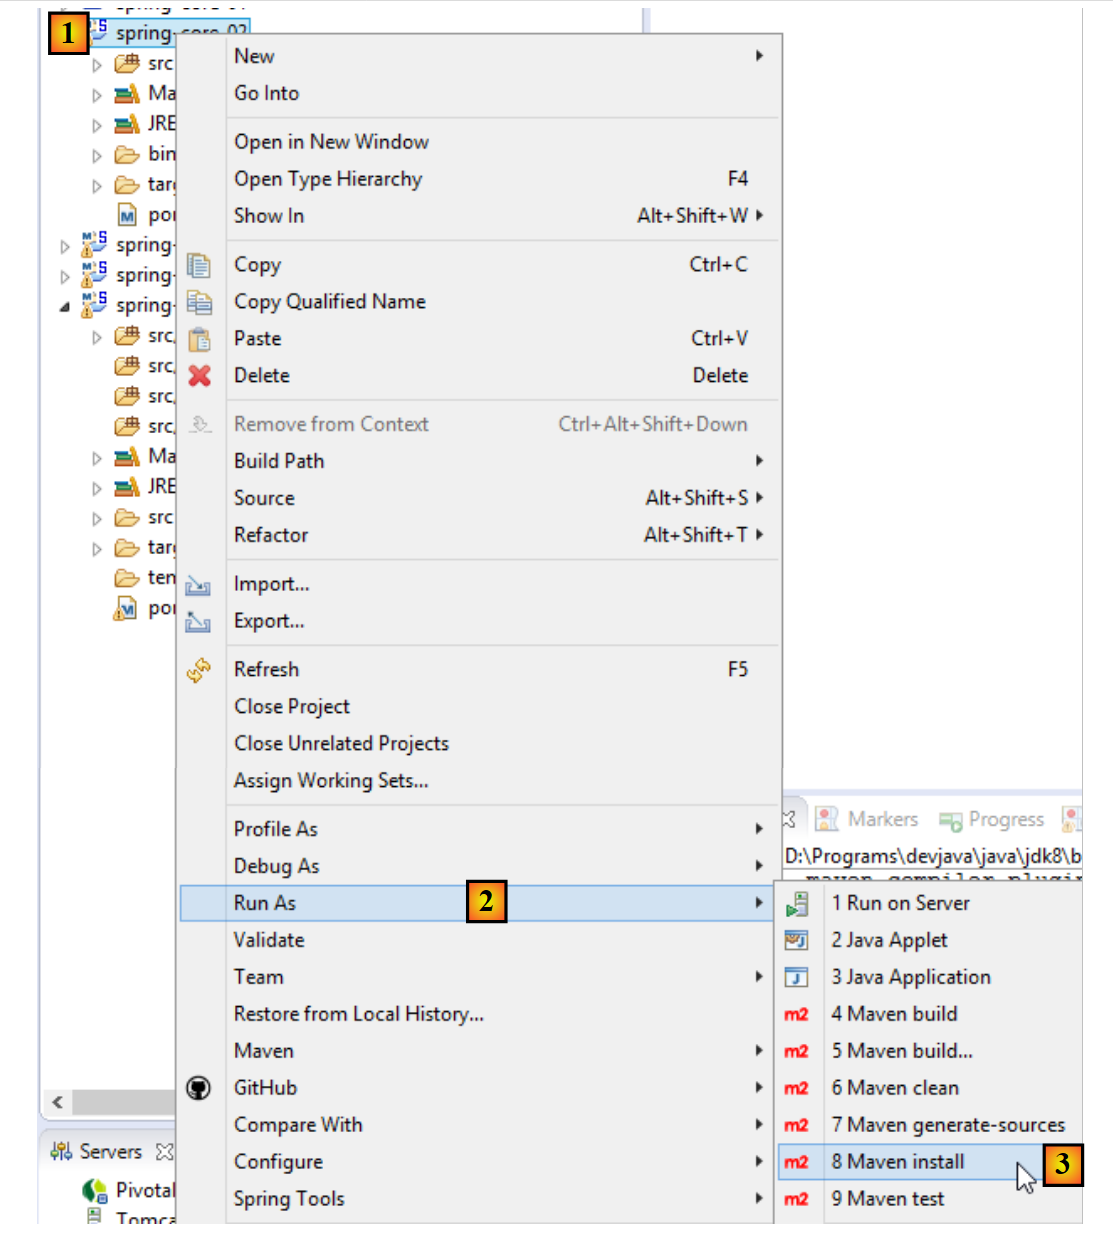Image resolution: width=1113 pixels, height=1253 pixels.
Task: Click the Import icon in menu
Action: [x=199, y=585]
